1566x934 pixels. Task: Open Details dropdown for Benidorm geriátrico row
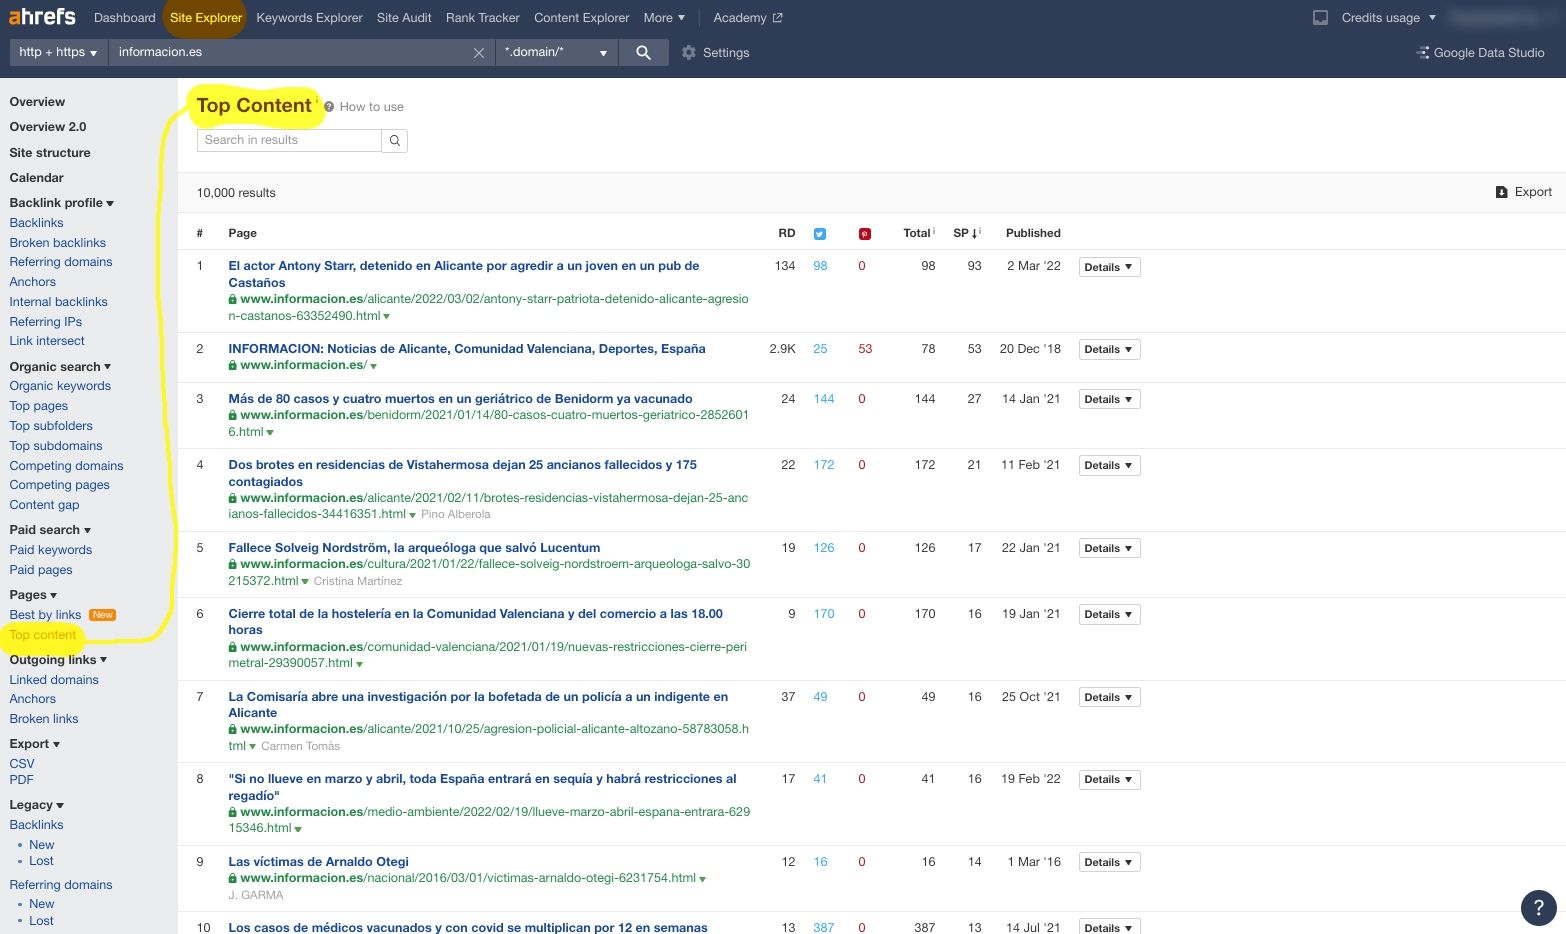click(x=1109, y=399)
